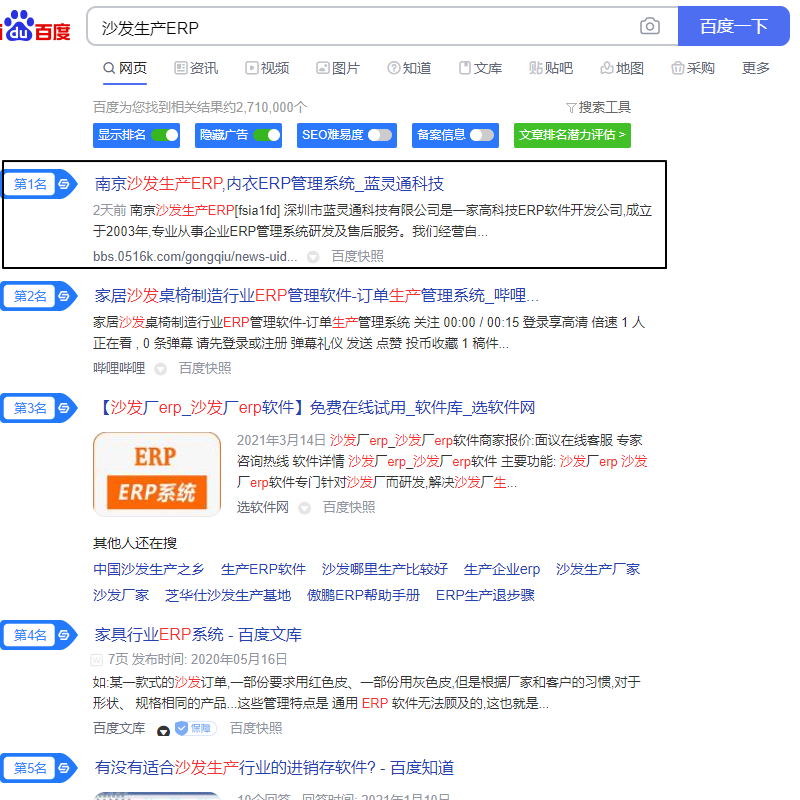Viewport: 800px width, 800px height.
Task: Switch to the 贴吧 tab
Action: pyautogui.click(x=551, y=68)
